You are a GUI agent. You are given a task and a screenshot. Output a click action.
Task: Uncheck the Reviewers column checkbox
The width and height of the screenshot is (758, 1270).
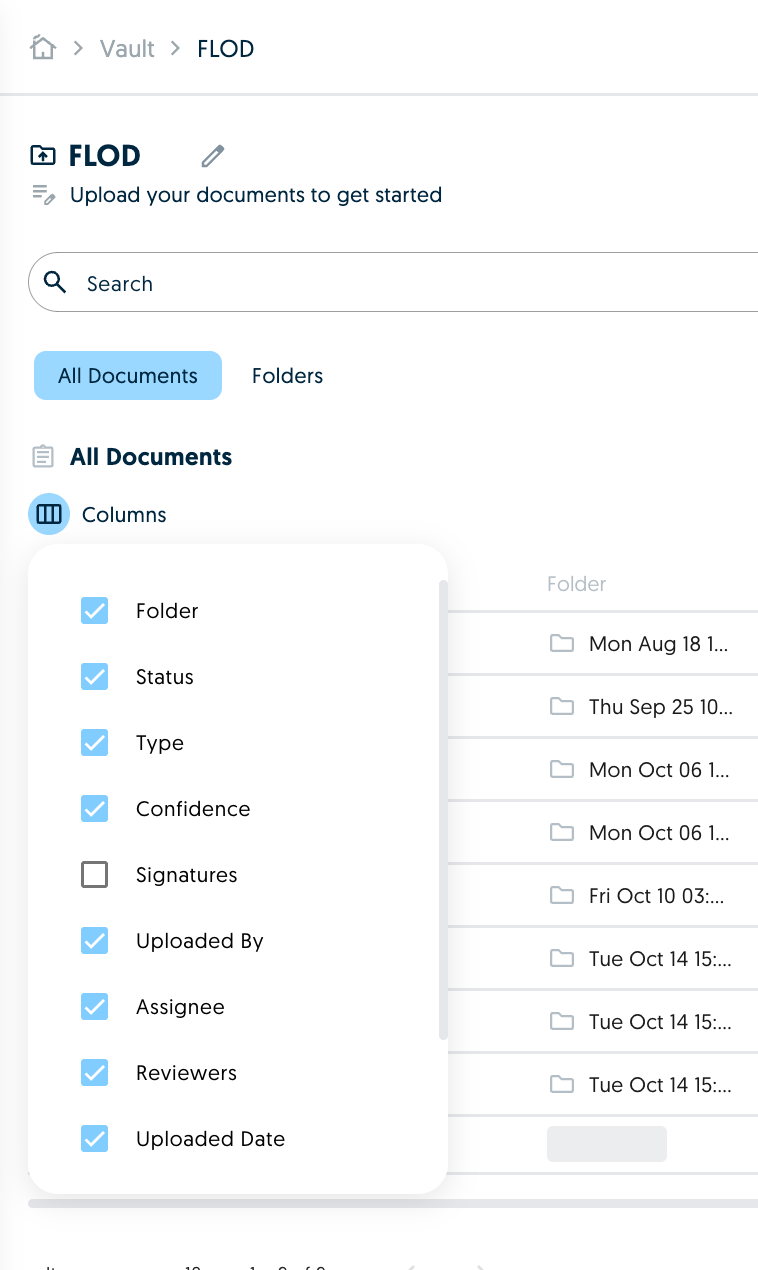coord(94,1073)
